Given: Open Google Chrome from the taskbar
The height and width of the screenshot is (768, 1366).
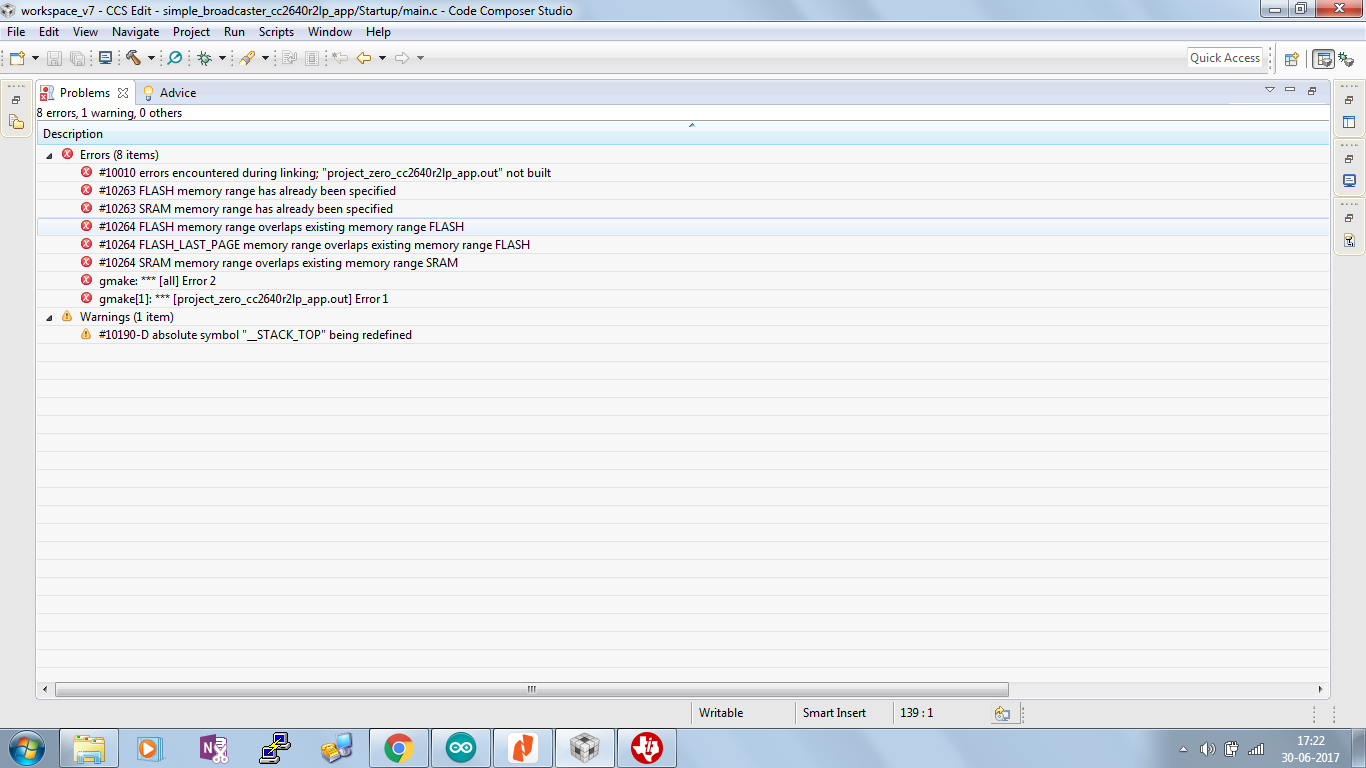Looking at the screenshot, I should 399,747.
